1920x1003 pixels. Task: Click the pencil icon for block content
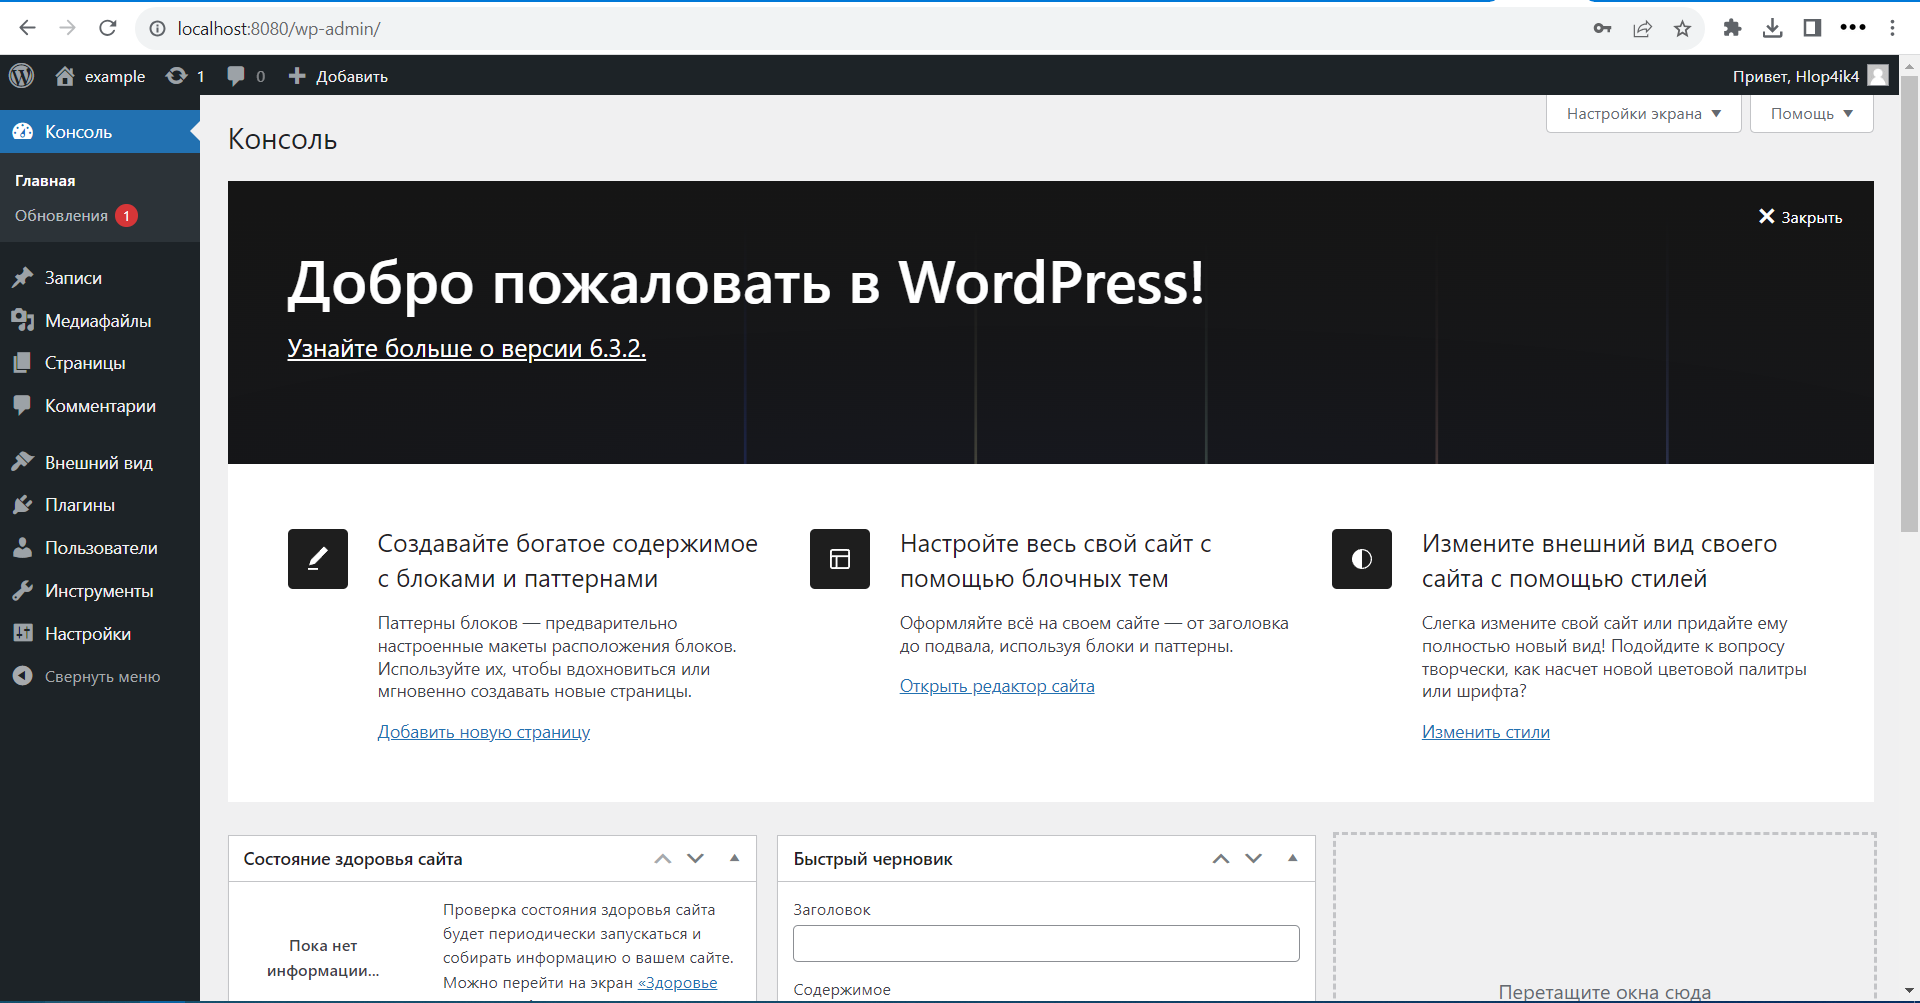(318, 559)
